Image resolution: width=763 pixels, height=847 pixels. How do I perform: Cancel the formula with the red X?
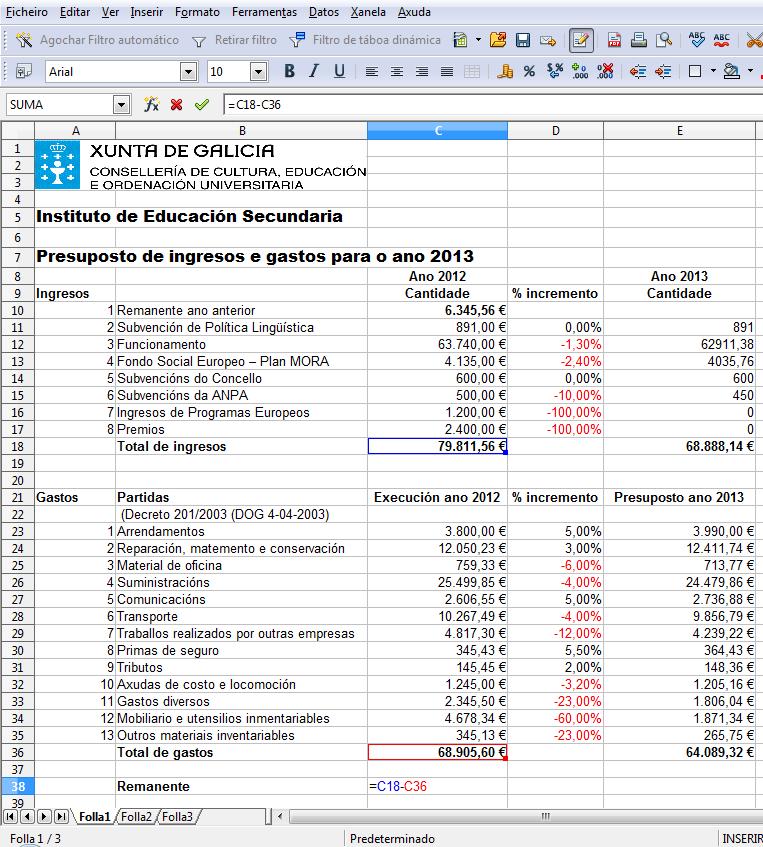pyautogui.click(x=177, y=104)
